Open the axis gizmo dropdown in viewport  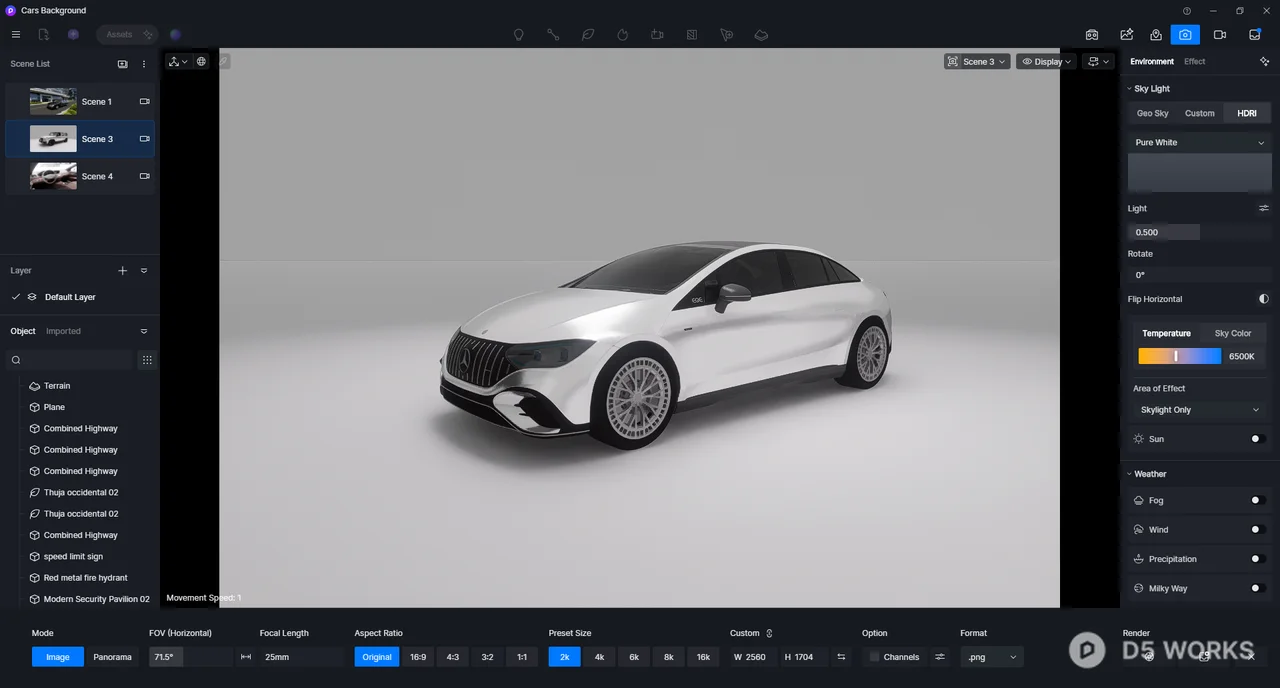click(x=178, y=61)
